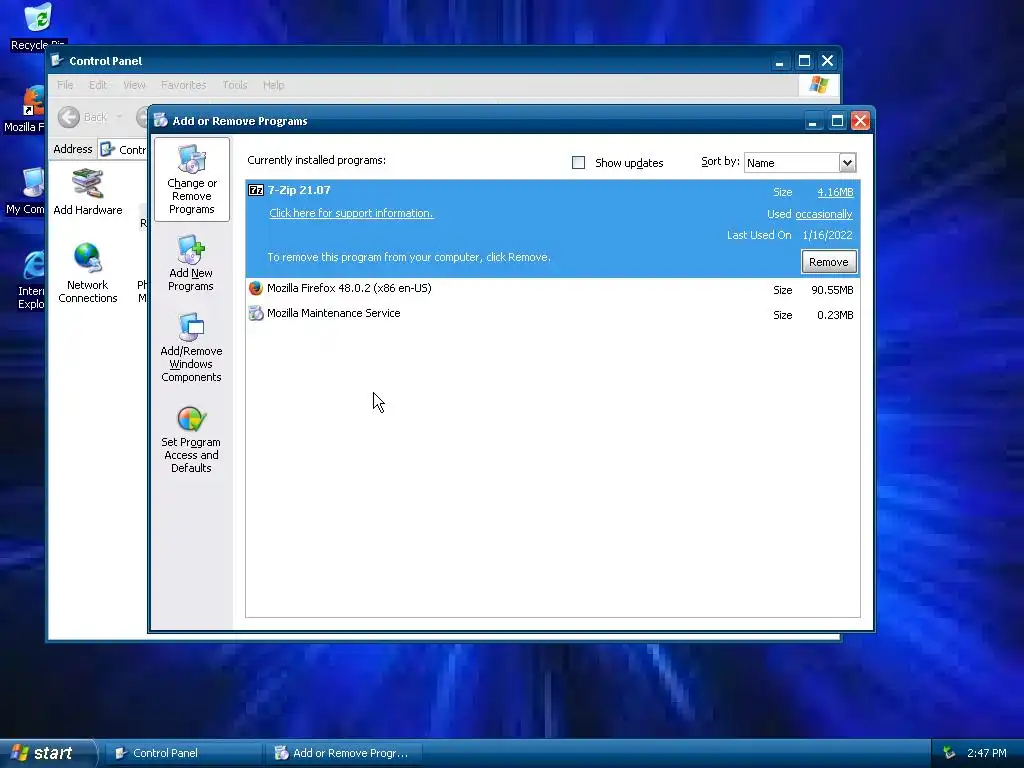The image size is (1024, 768).
Task: Minimize the Control Panel window
Action: click(779, 61)
